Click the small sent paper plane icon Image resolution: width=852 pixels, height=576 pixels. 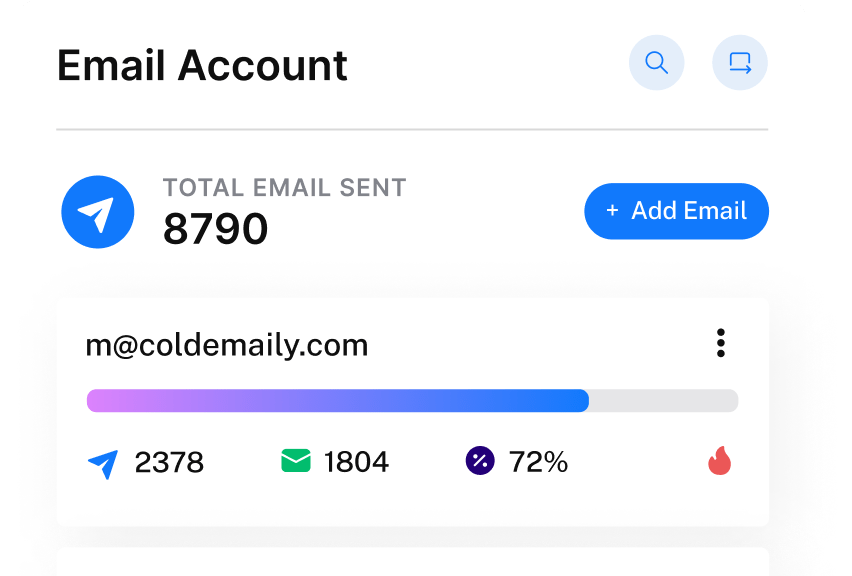coord(103,463)
